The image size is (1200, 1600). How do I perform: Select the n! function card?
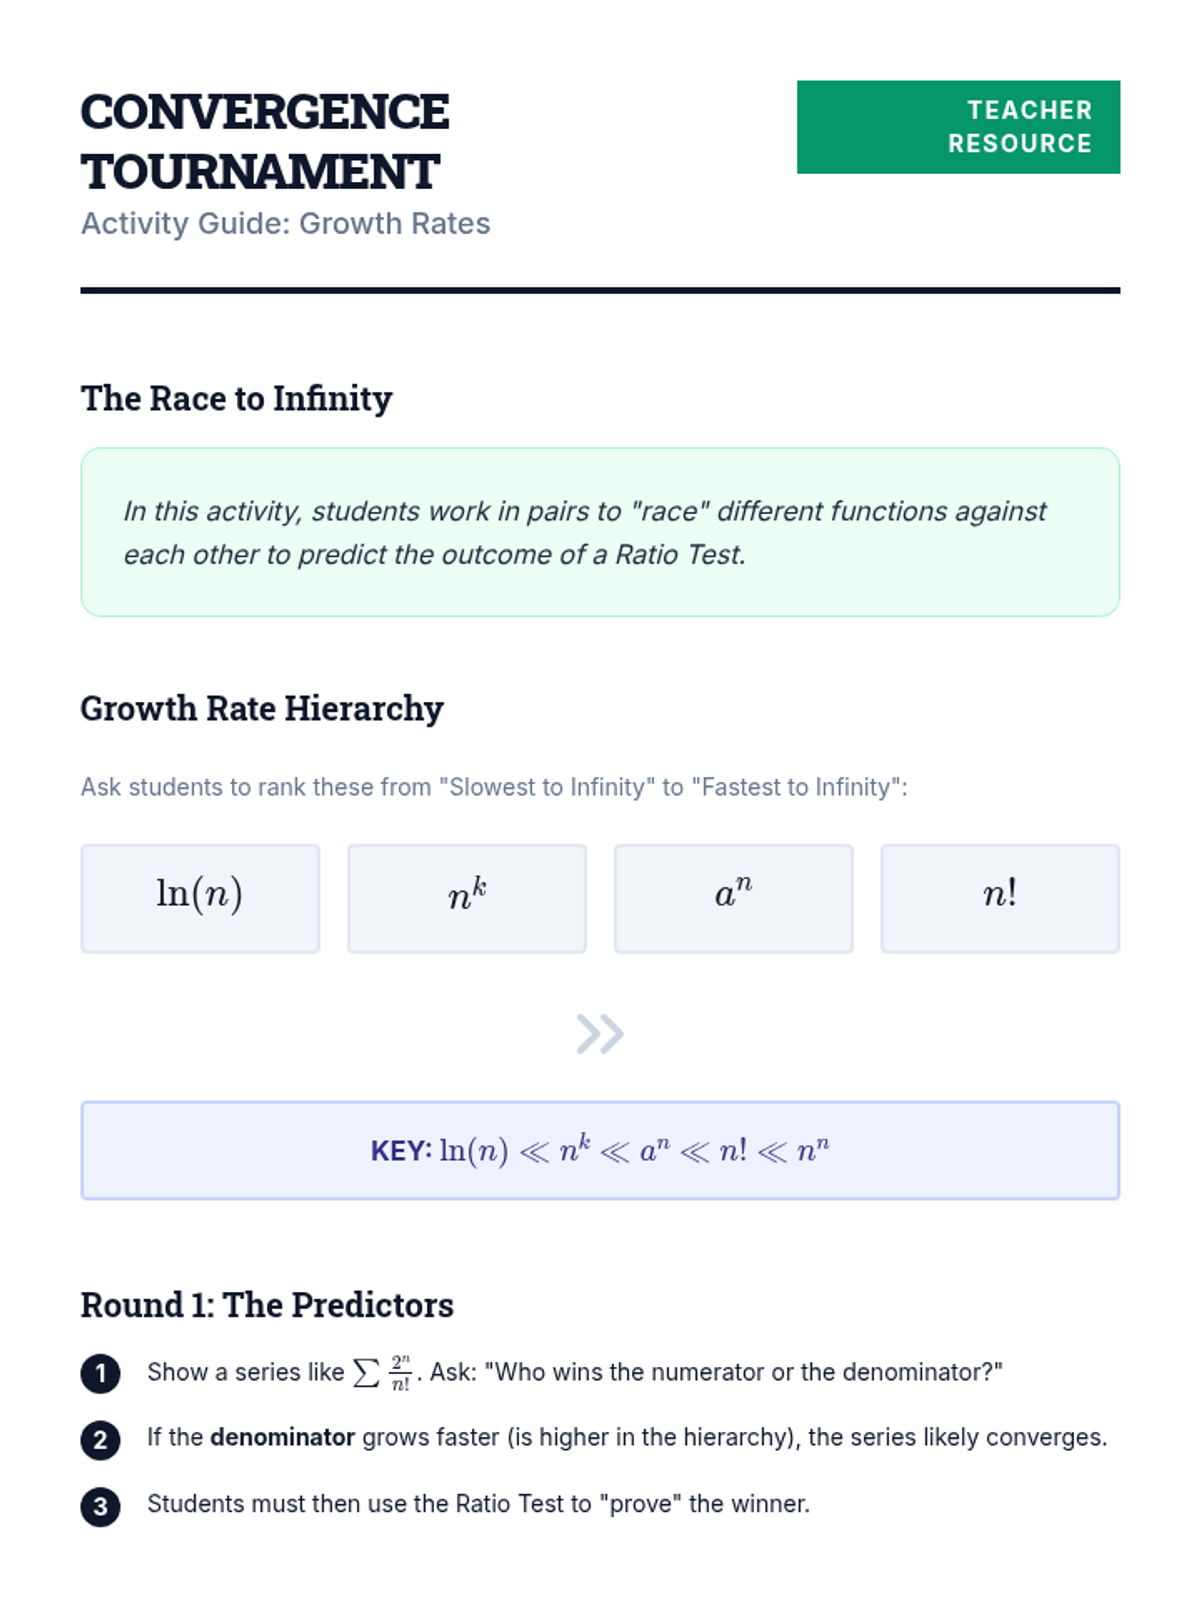1000,898
